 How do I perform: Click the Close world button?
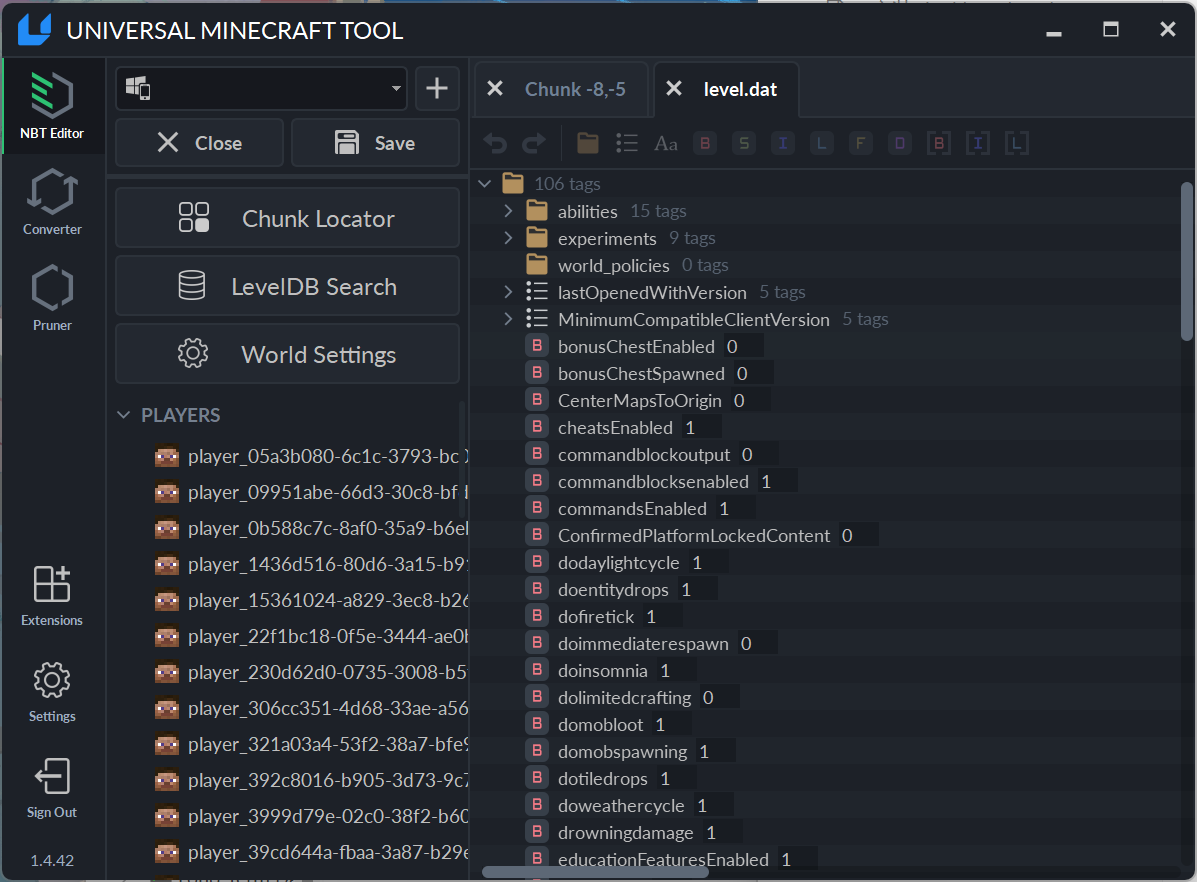pyautogui.click(x=199, y=143)
